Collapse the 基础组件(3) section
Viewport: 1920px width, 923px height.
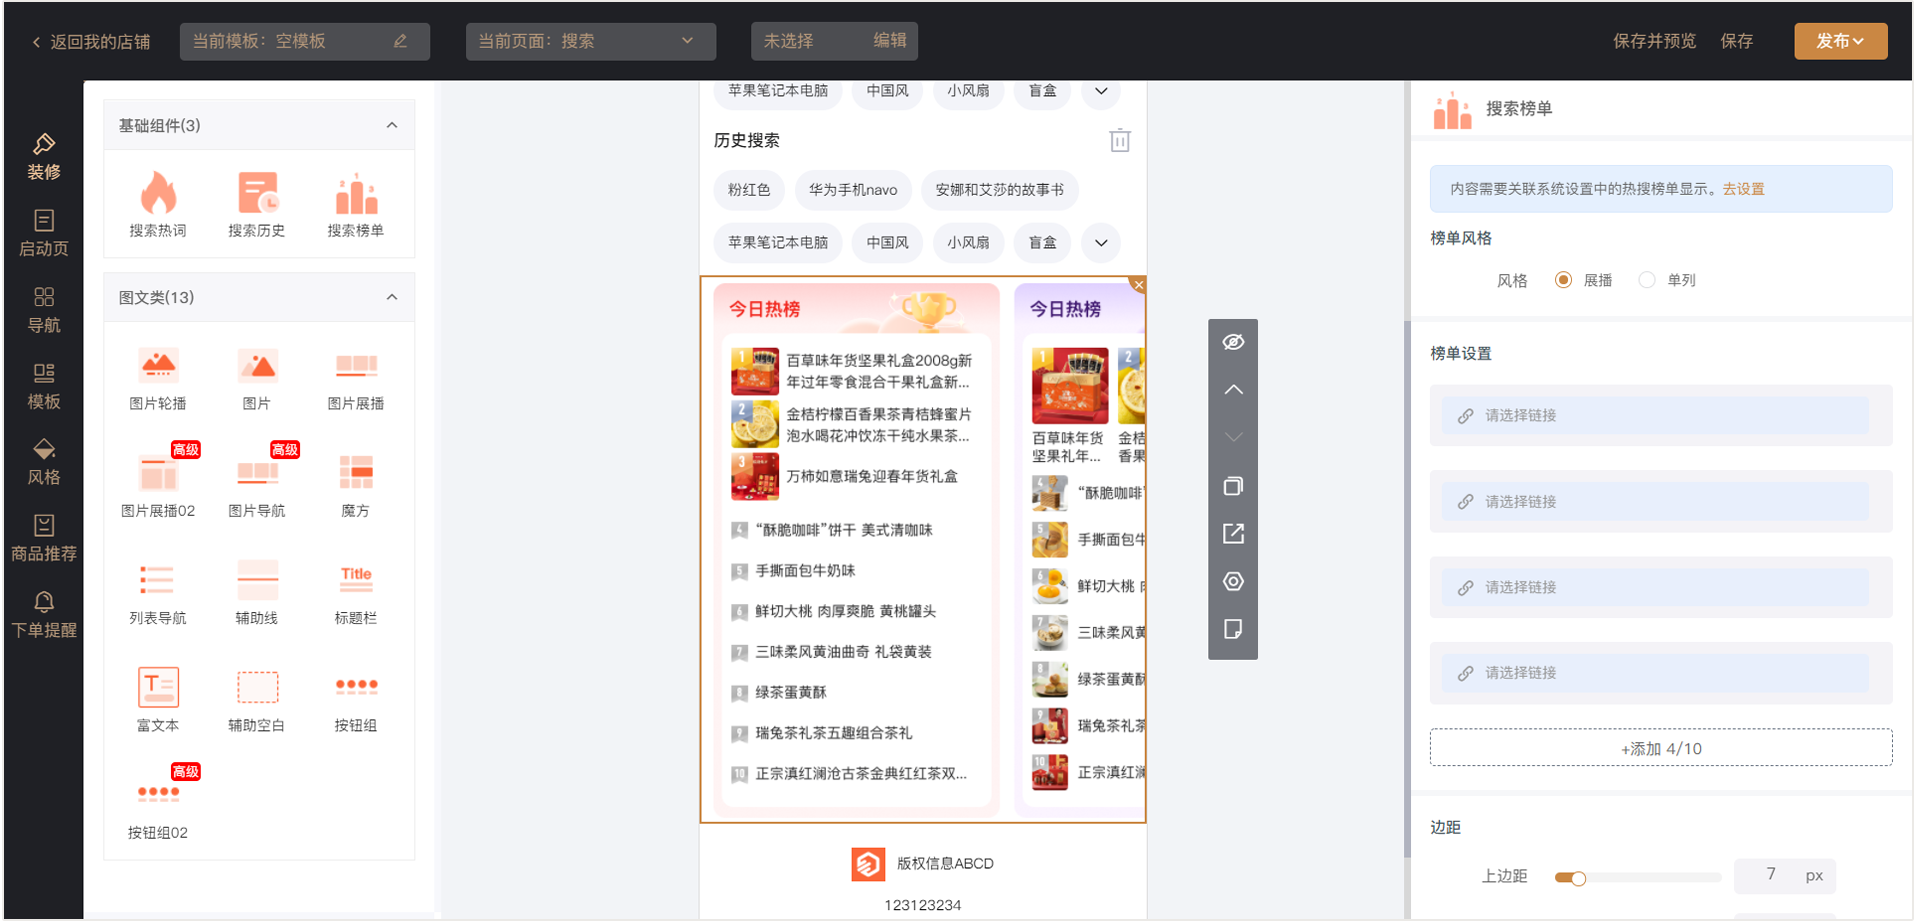pos(391,125)
